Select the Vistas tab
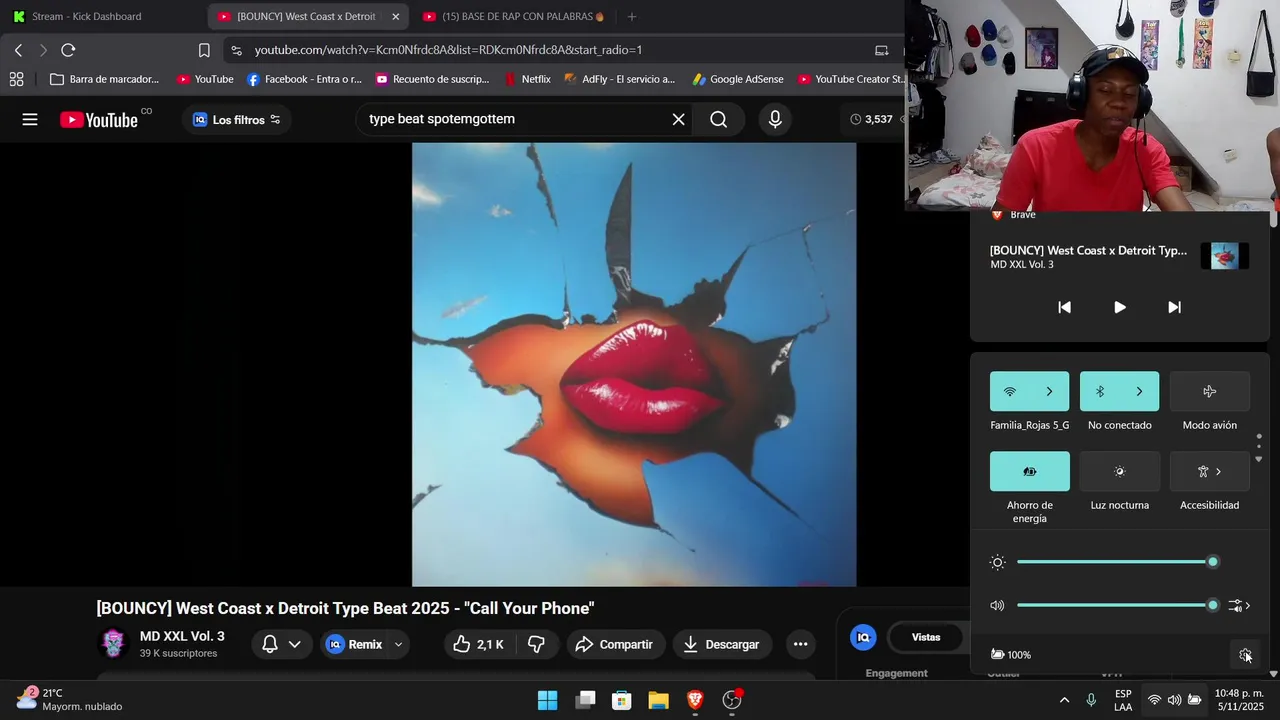1280x720 pixels. point(926,637)
